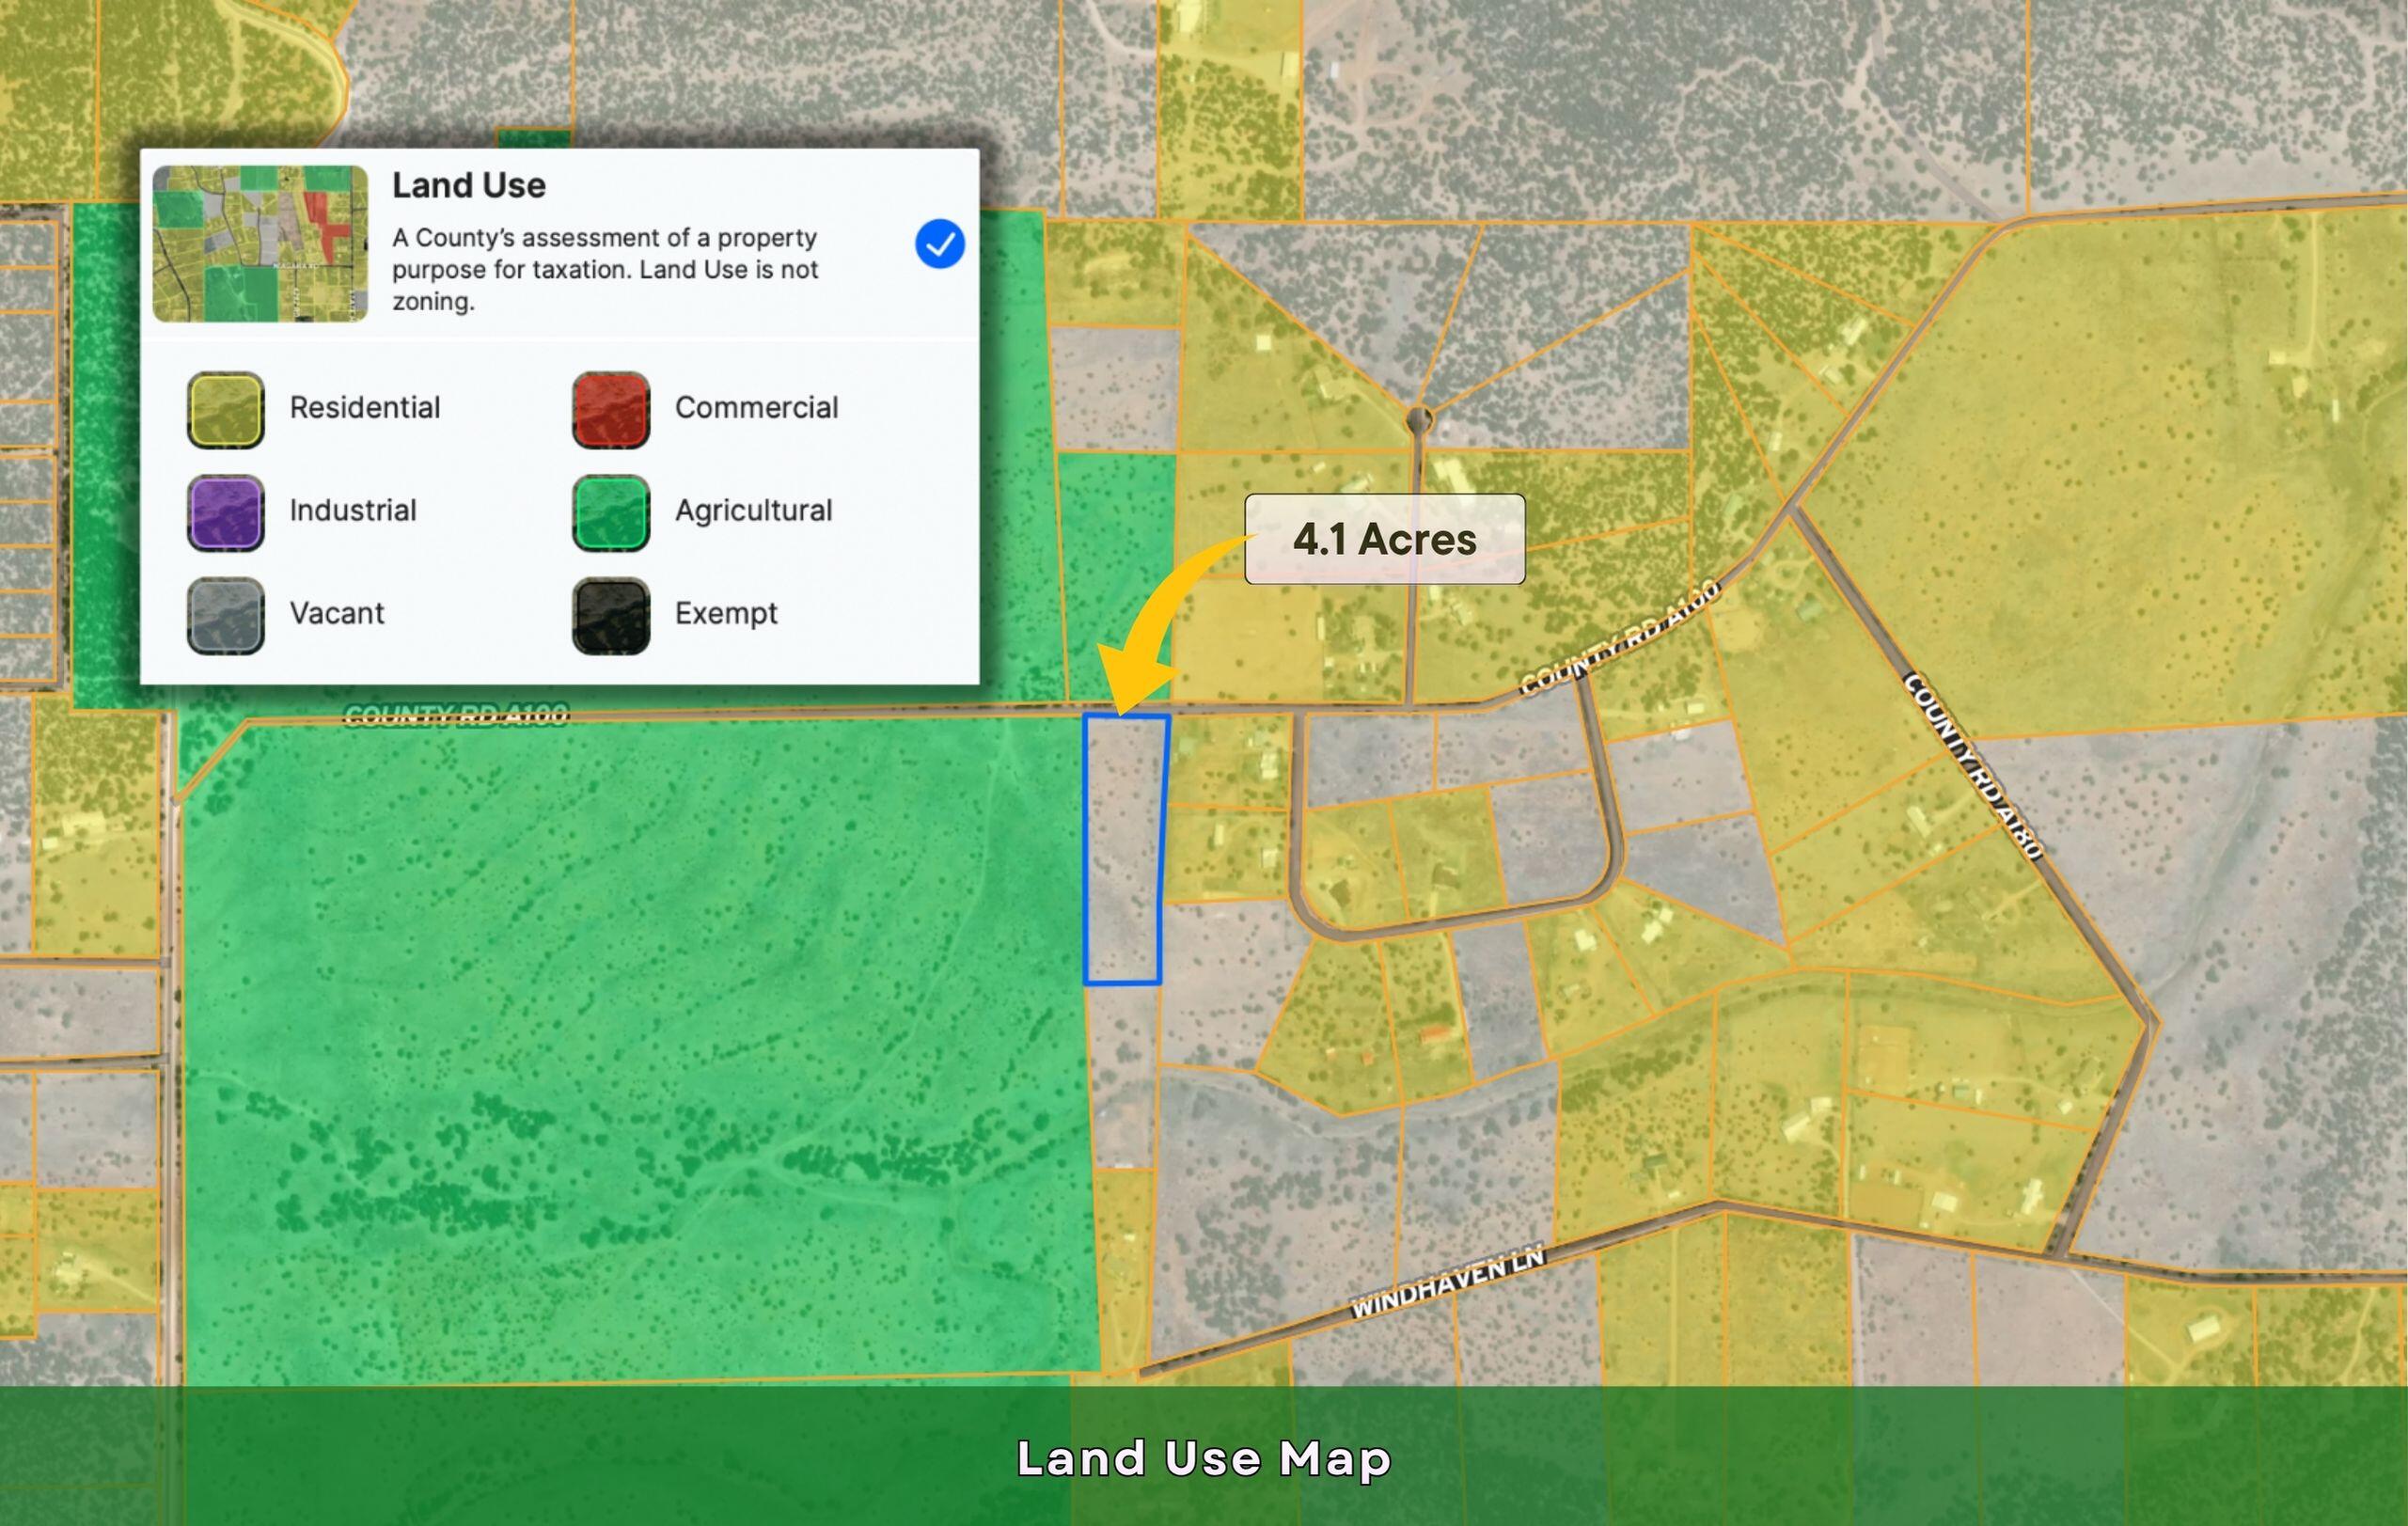The image size is (2408, 1526).
Task: Click the "Industrial" legend label
Action: (x=353, y=511)
